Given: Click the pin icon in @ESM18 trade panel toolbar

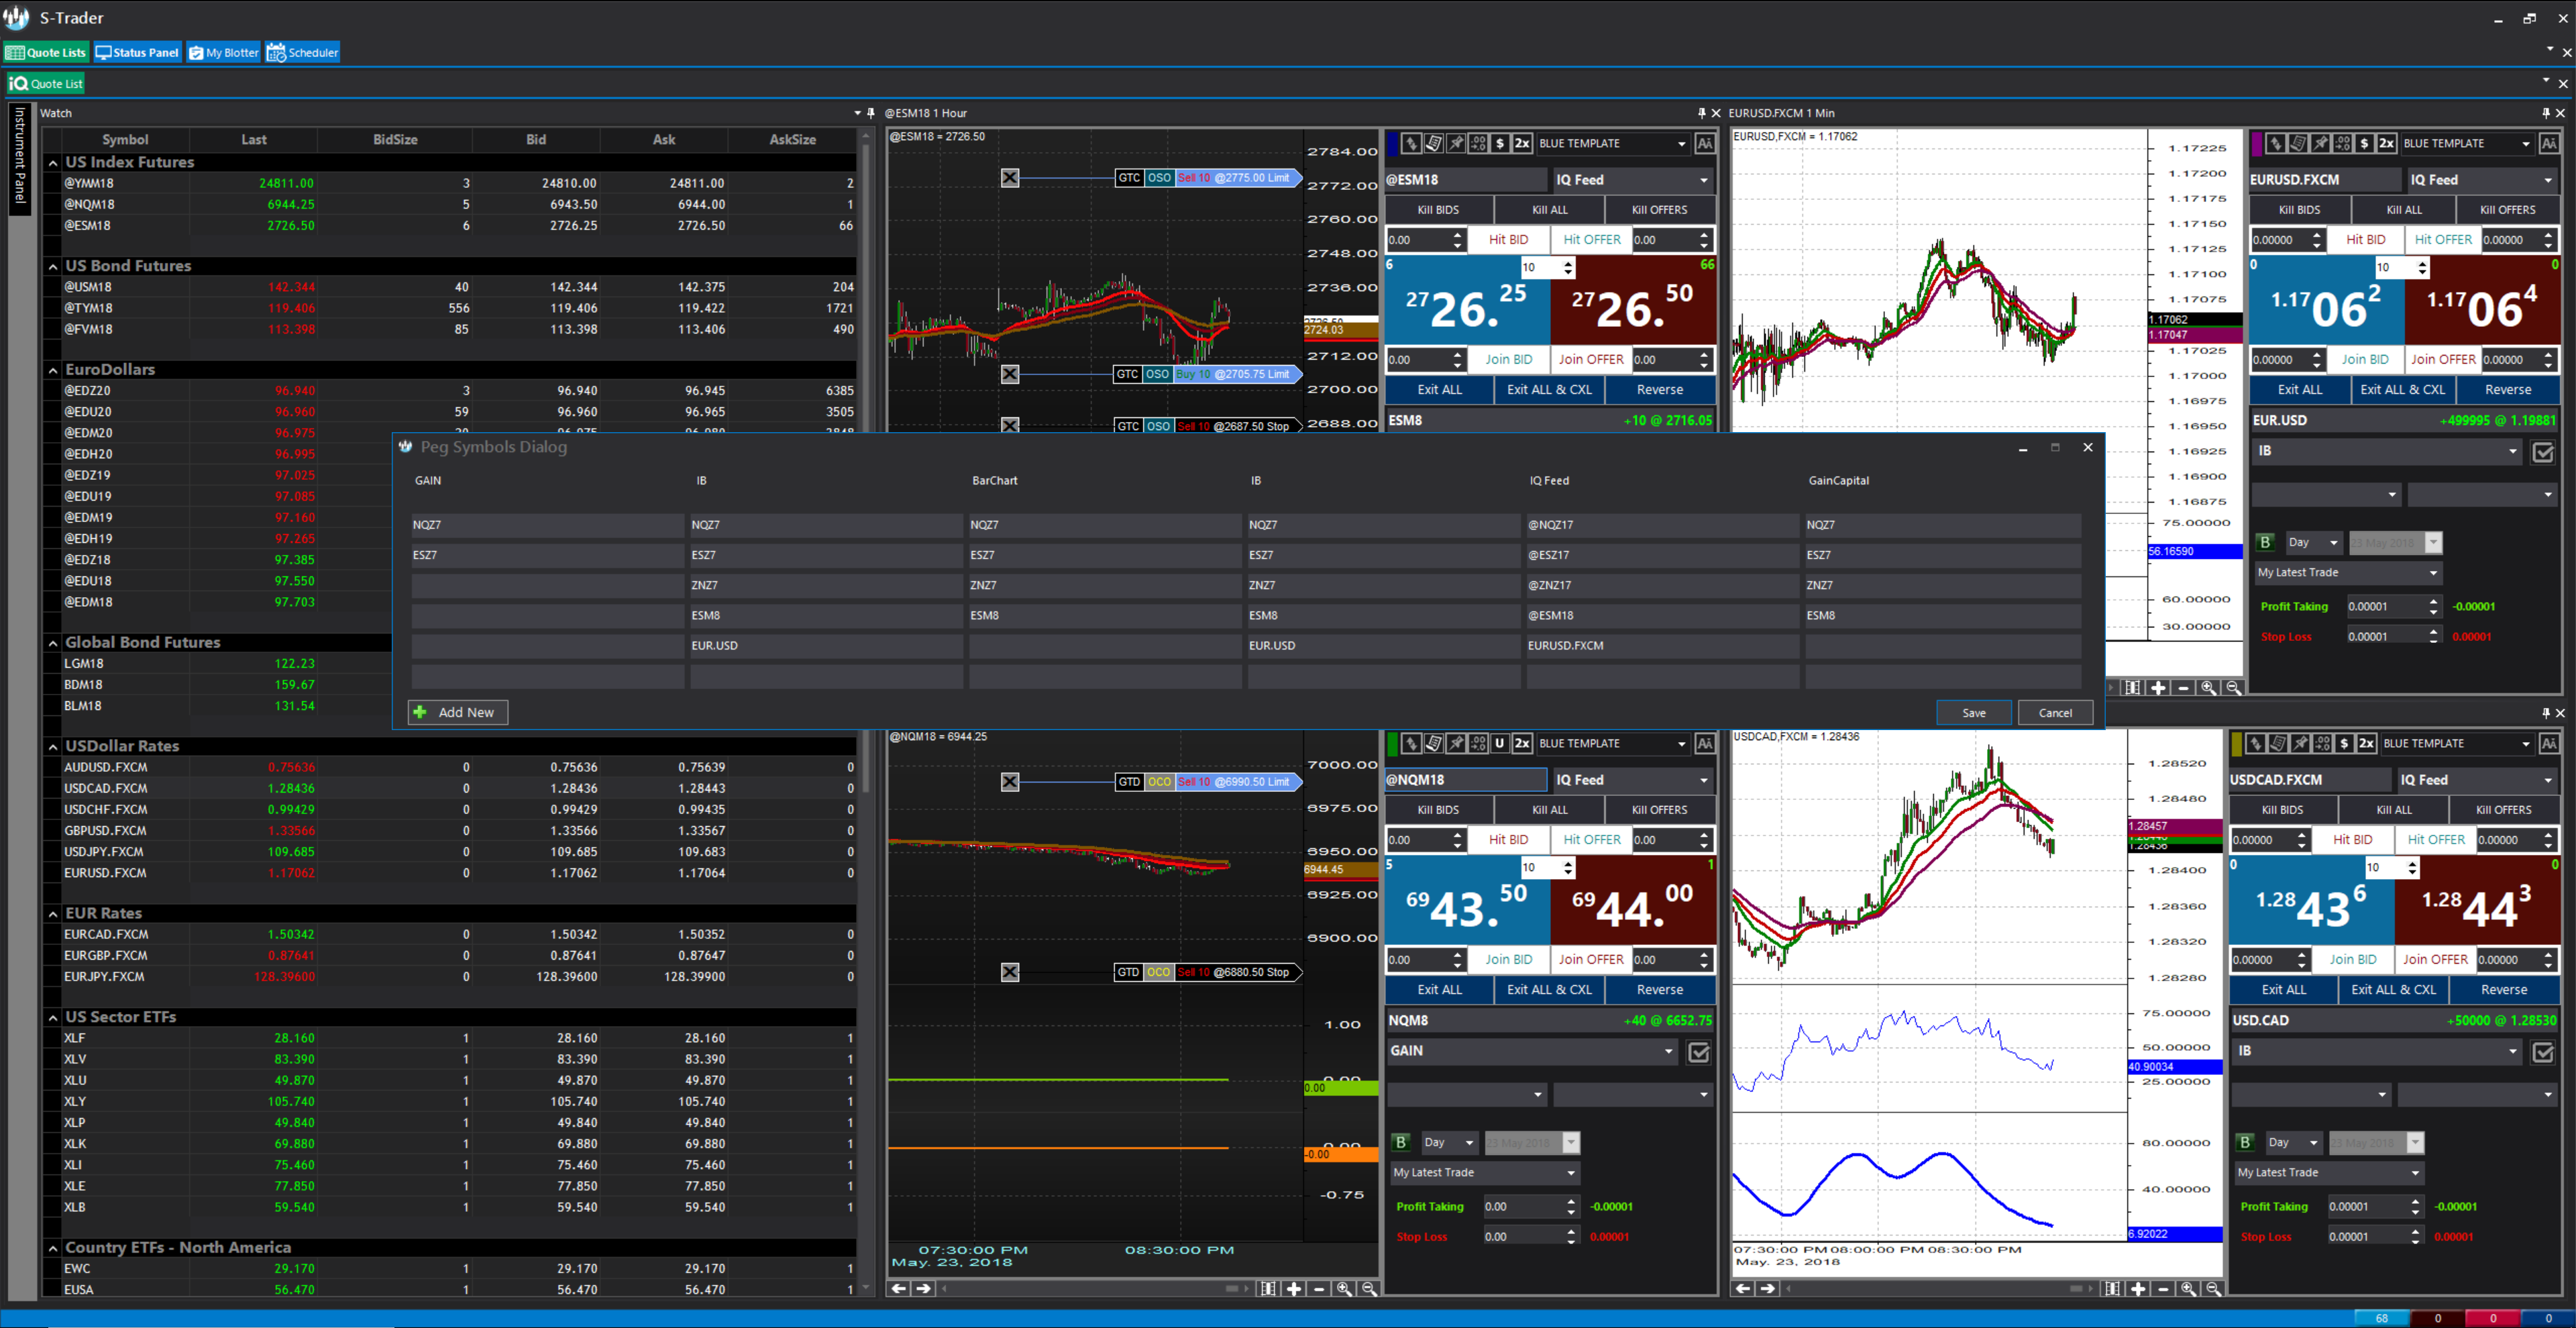Looking at the screenshot, I should tap(1456, 143).
